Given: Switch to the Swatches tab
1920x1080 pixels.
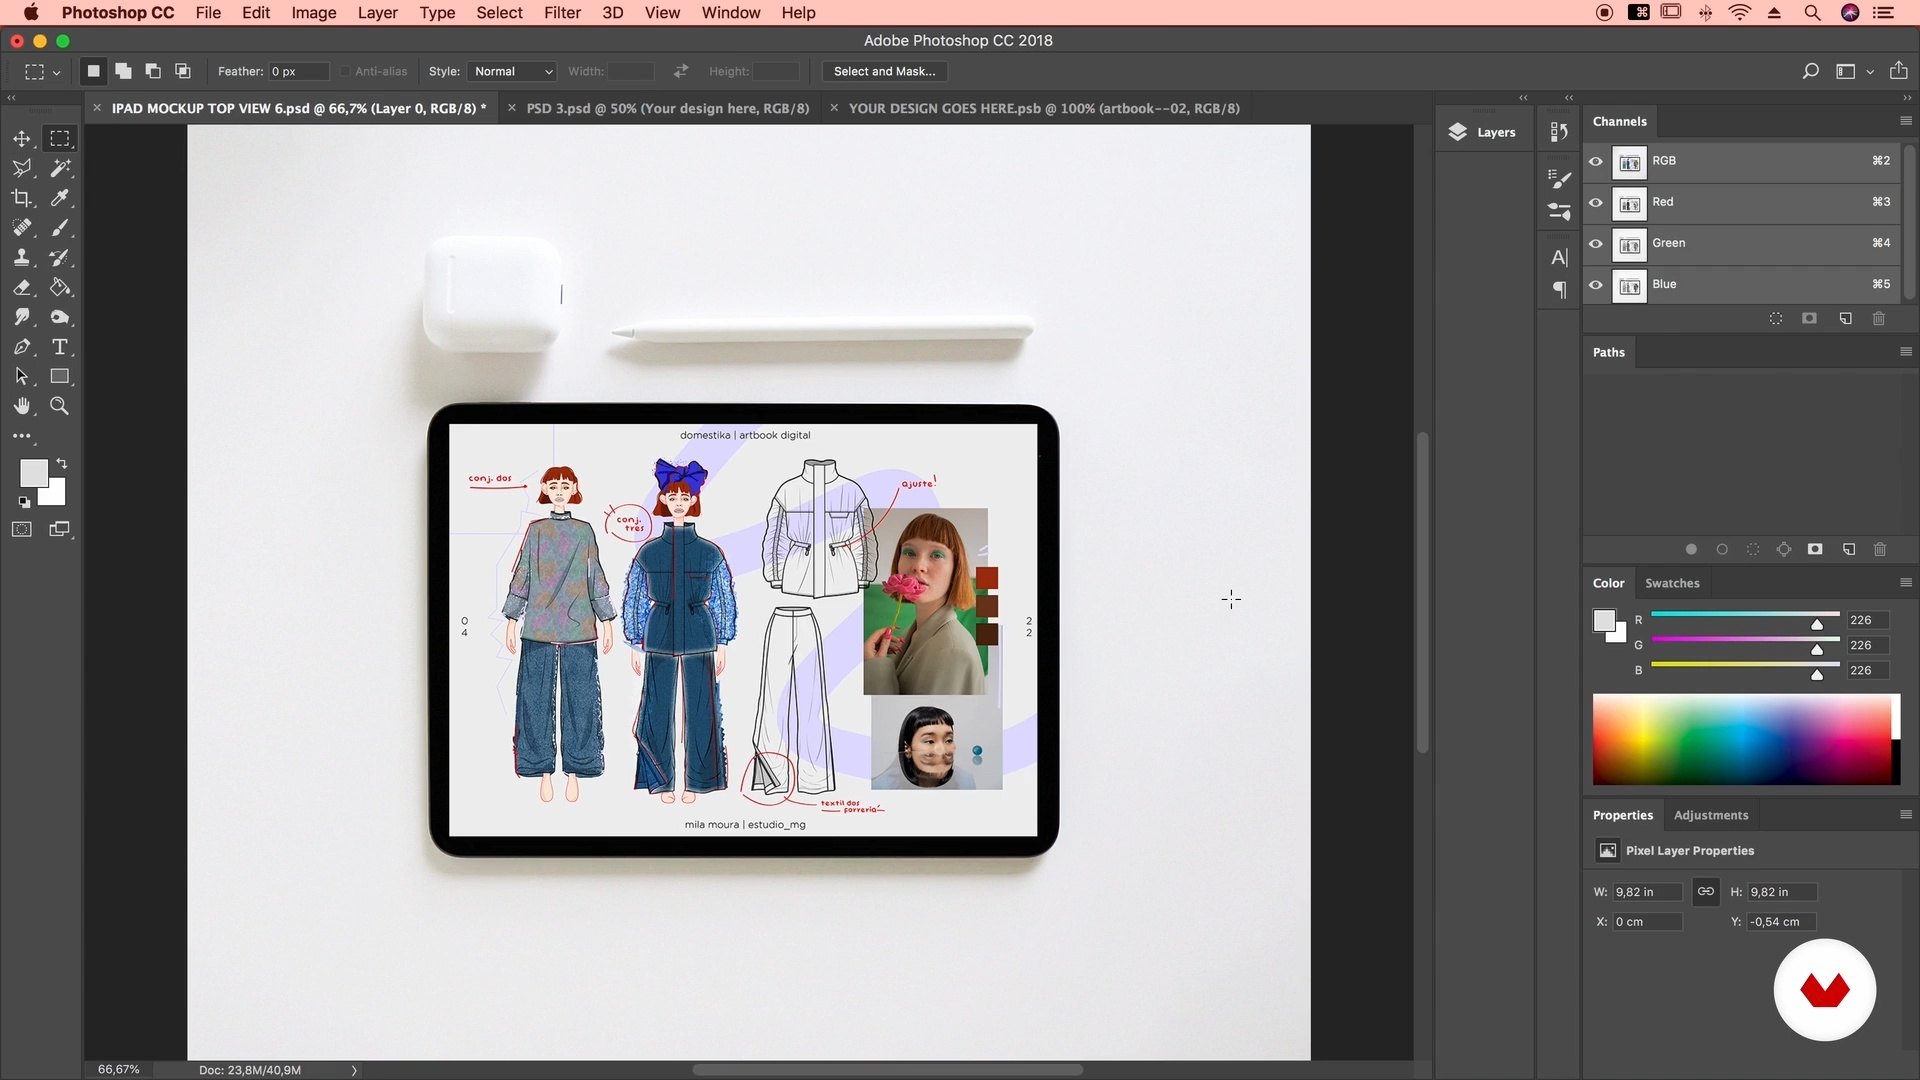Looking at the screenshot, I should pos(1672,583).
